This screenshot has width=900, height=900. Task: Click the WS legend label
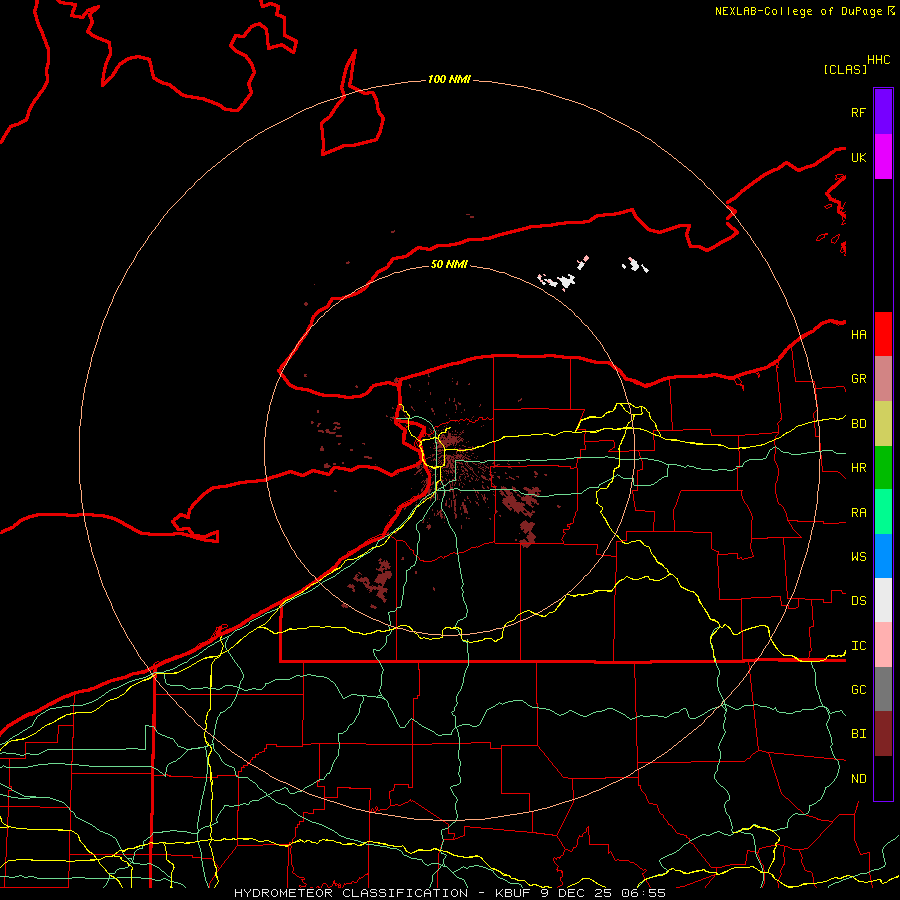click(858, 556)
